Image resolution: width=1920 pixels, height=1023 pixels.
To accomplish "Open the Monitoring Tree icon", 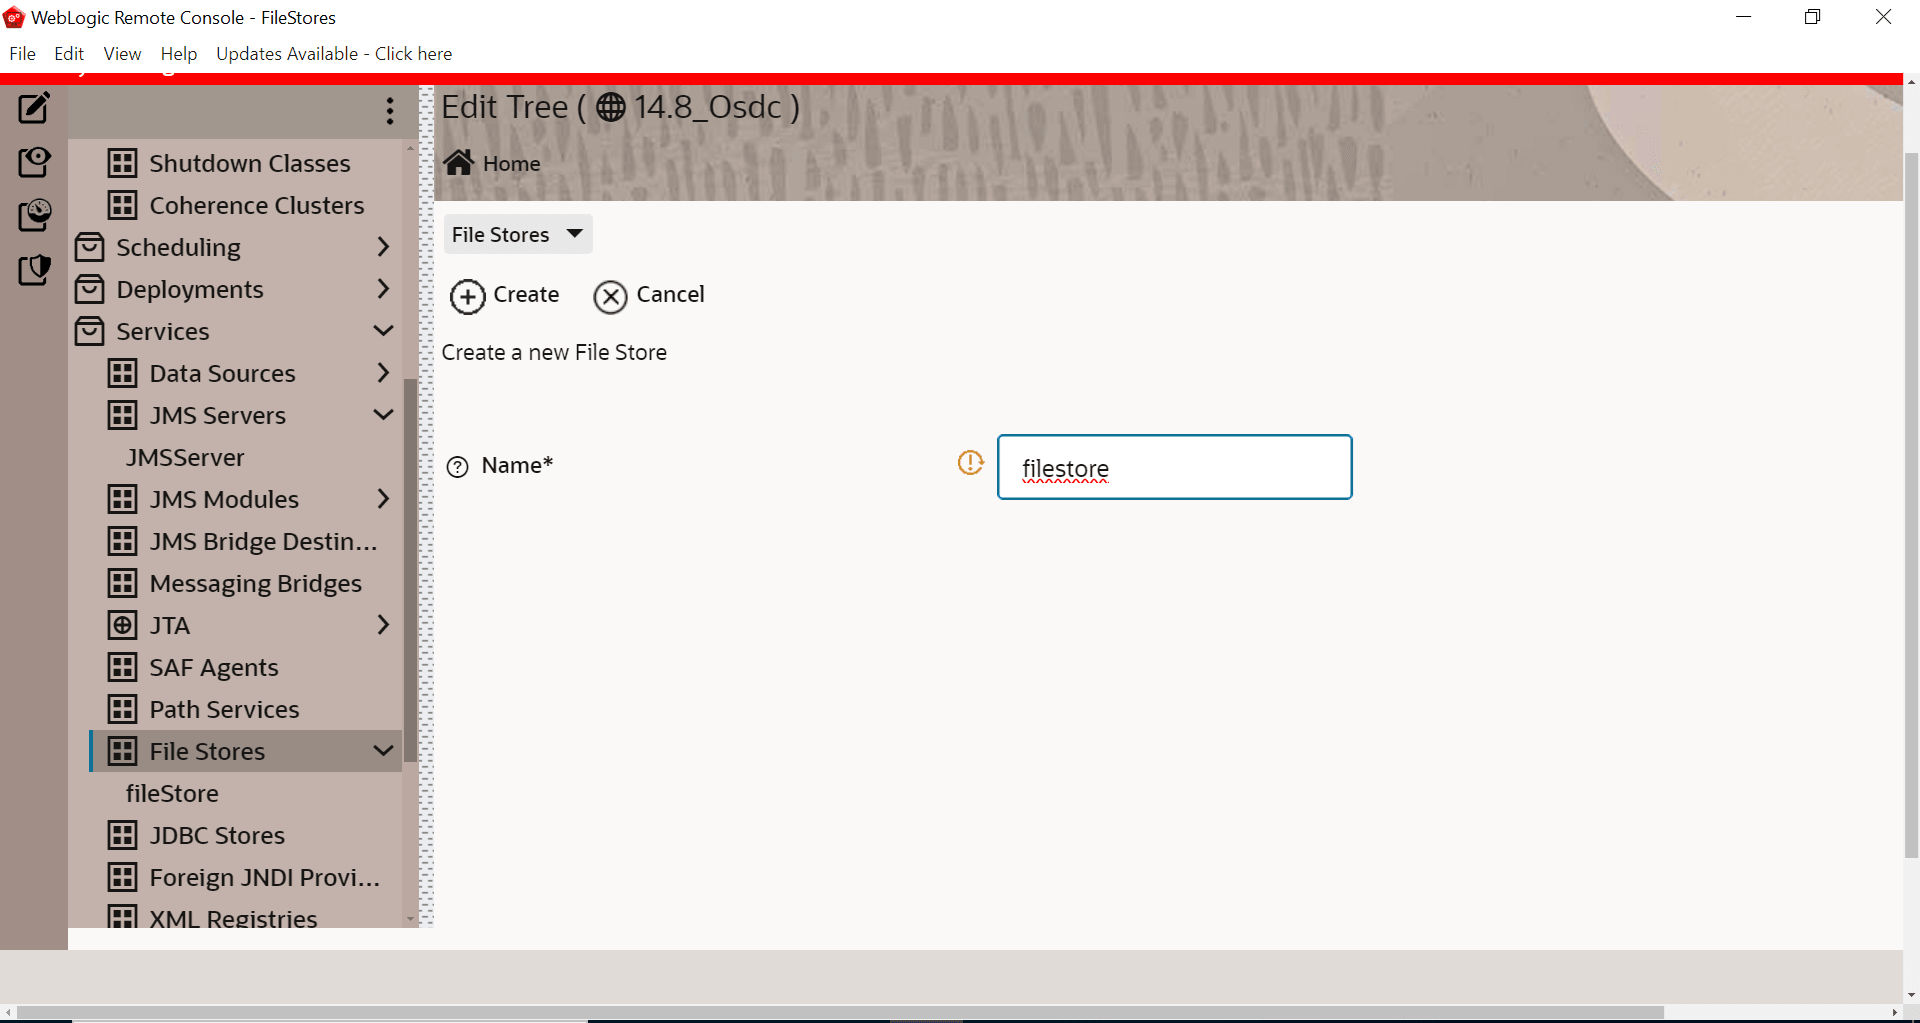I will 34,215.
